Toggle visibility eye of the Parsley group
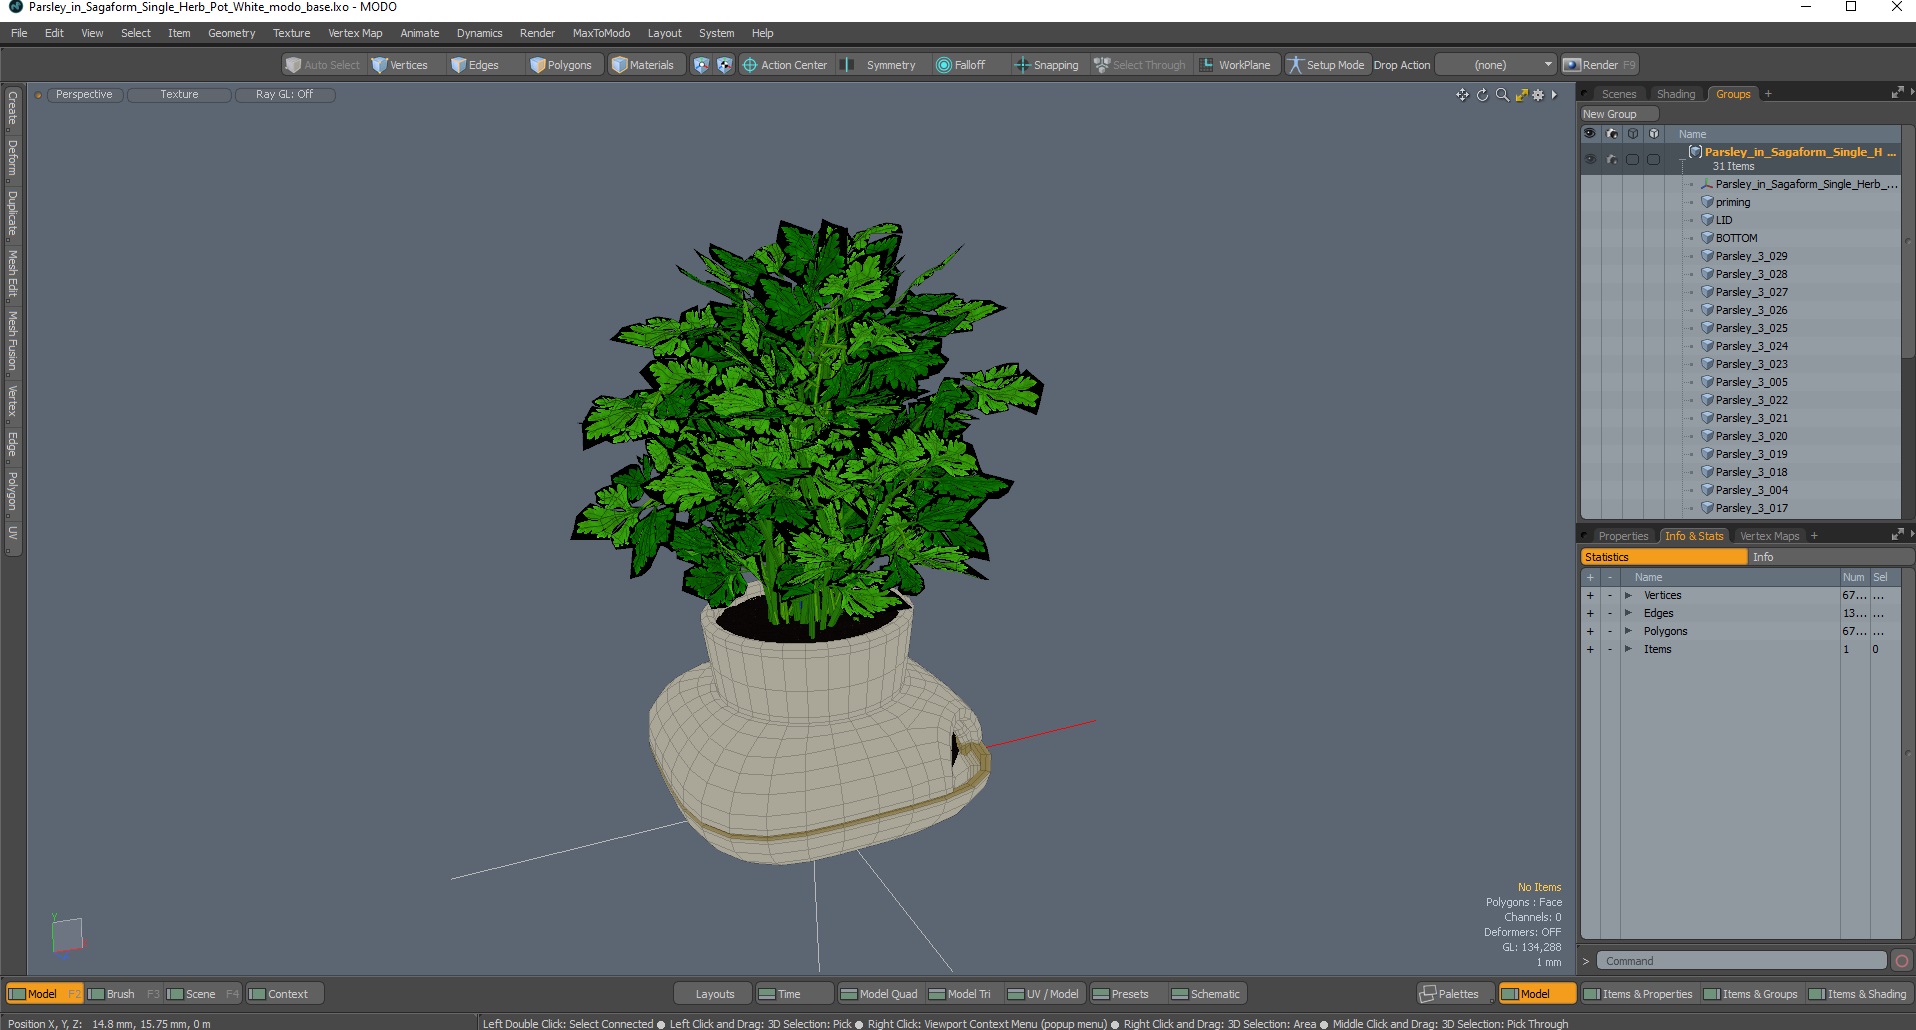Image resolution: width=1916 pixels, height=1030 pixels. 1590,159
